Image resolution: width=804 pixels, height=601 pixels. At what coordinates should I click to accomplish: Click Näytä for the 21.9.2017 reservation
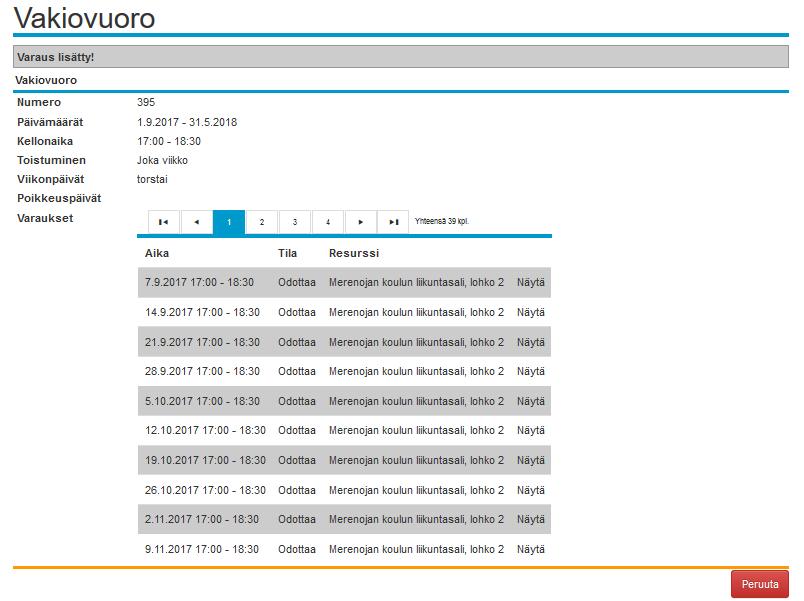531,342
